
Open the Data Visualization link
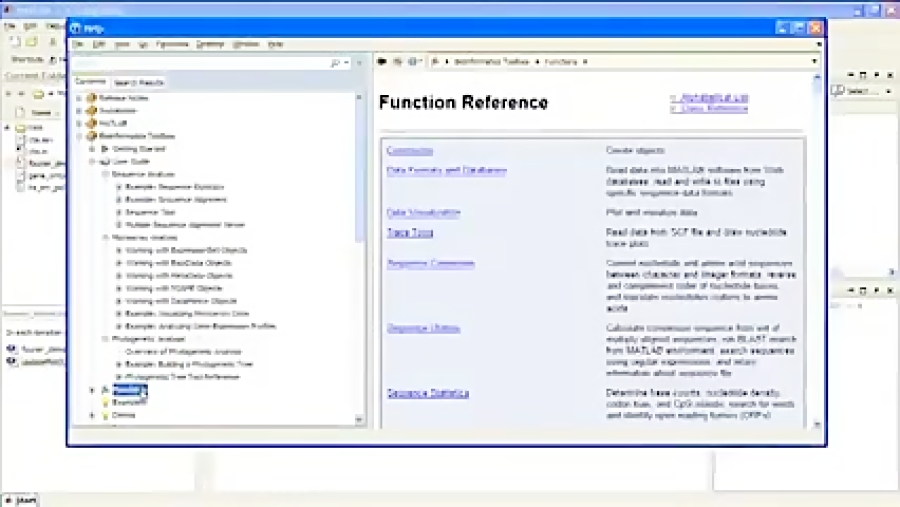[x=423, y=213]
